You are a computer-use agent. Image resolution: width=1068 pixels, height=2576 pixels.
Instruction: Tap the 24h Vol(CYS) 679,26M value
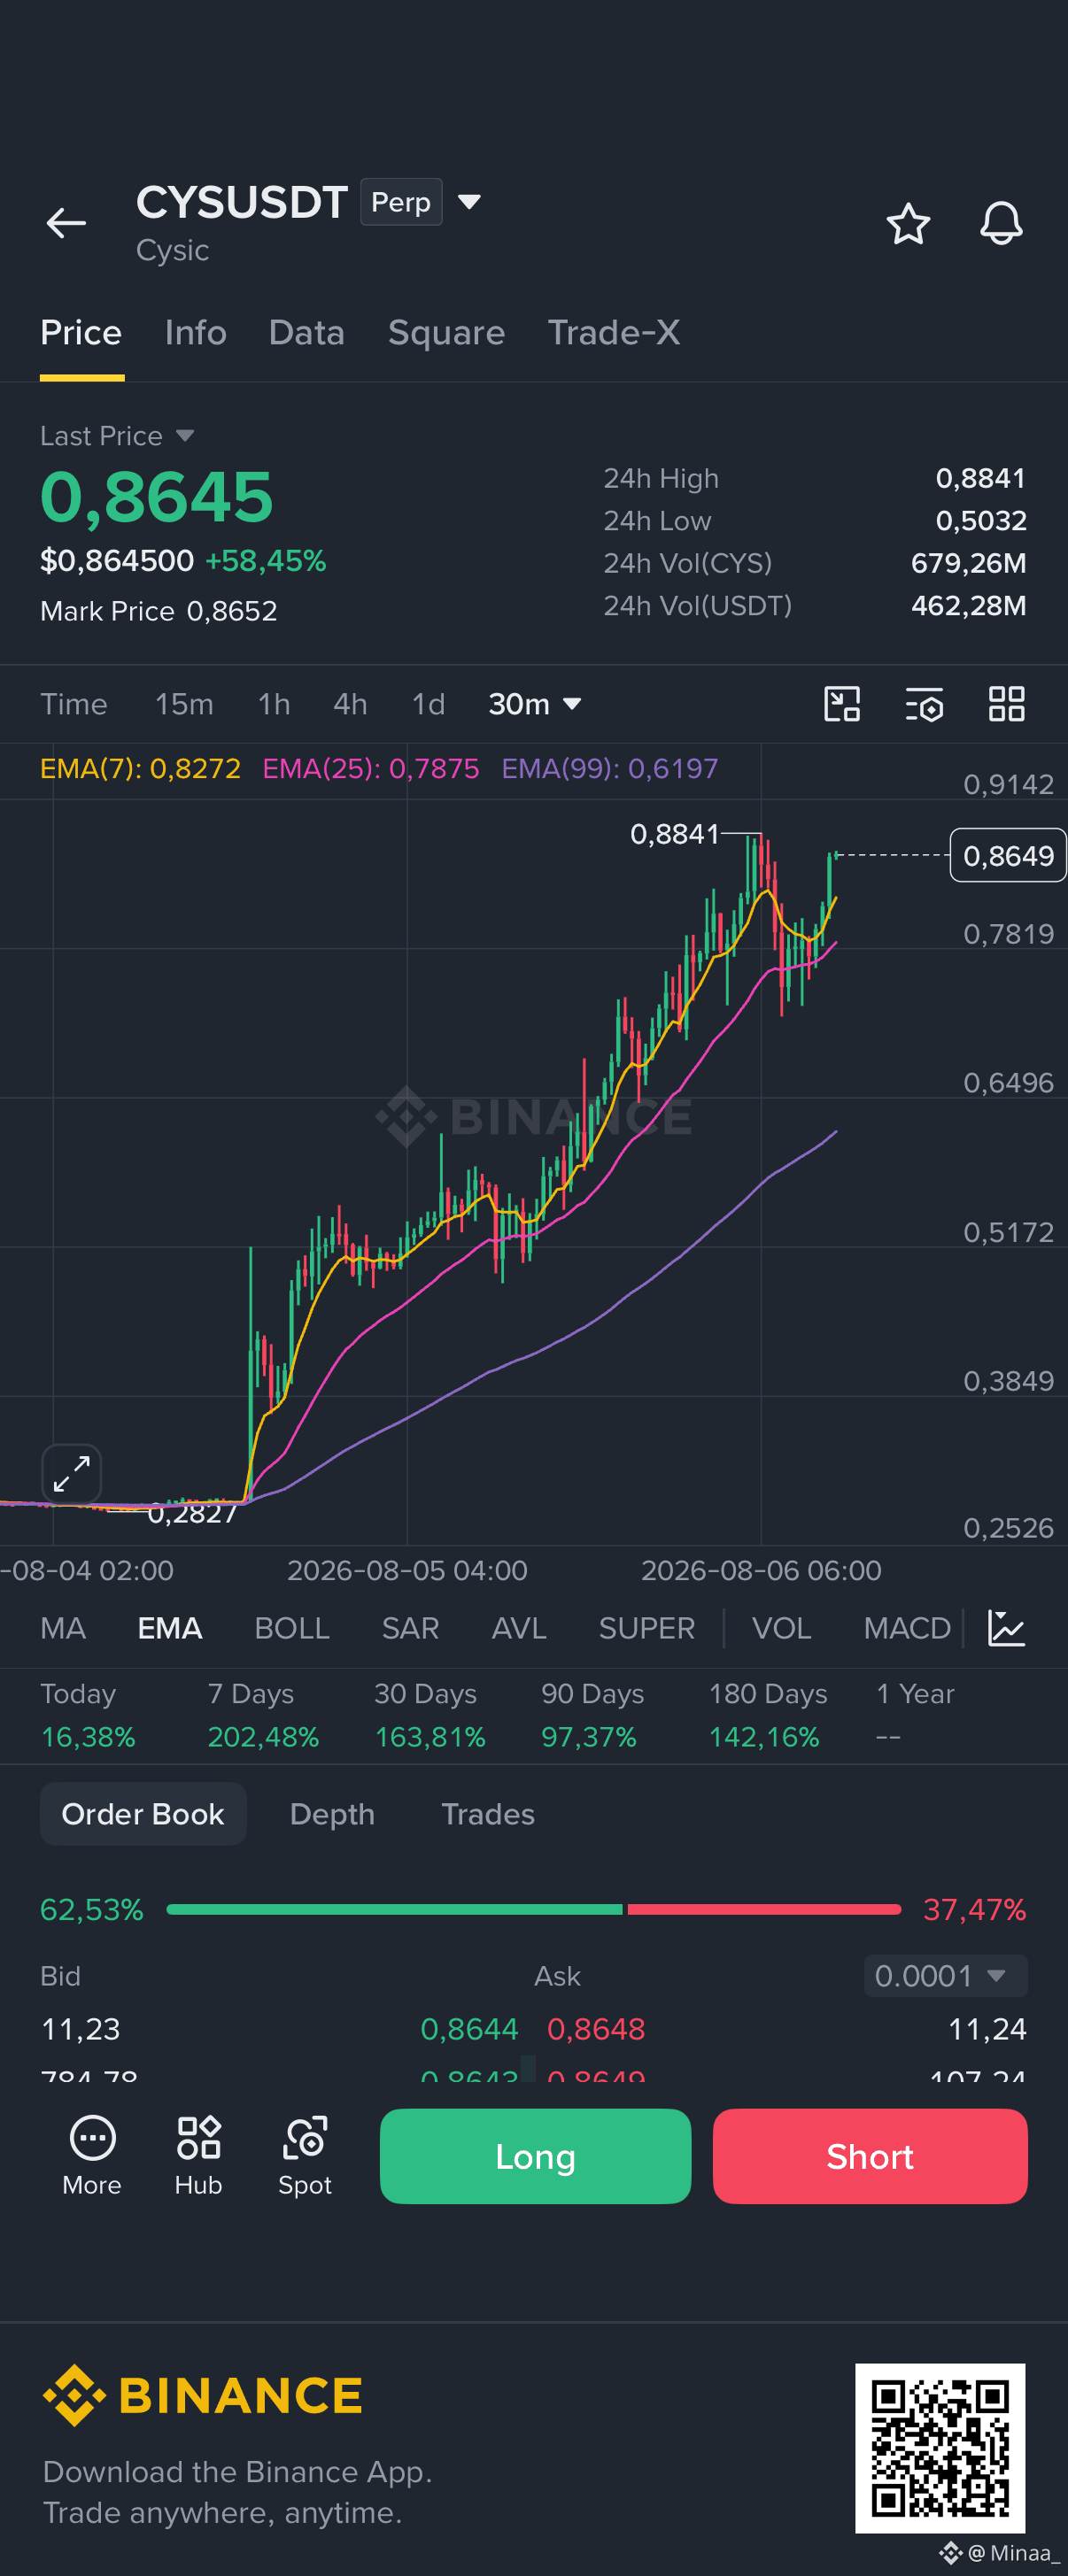(x=968, y=563)
